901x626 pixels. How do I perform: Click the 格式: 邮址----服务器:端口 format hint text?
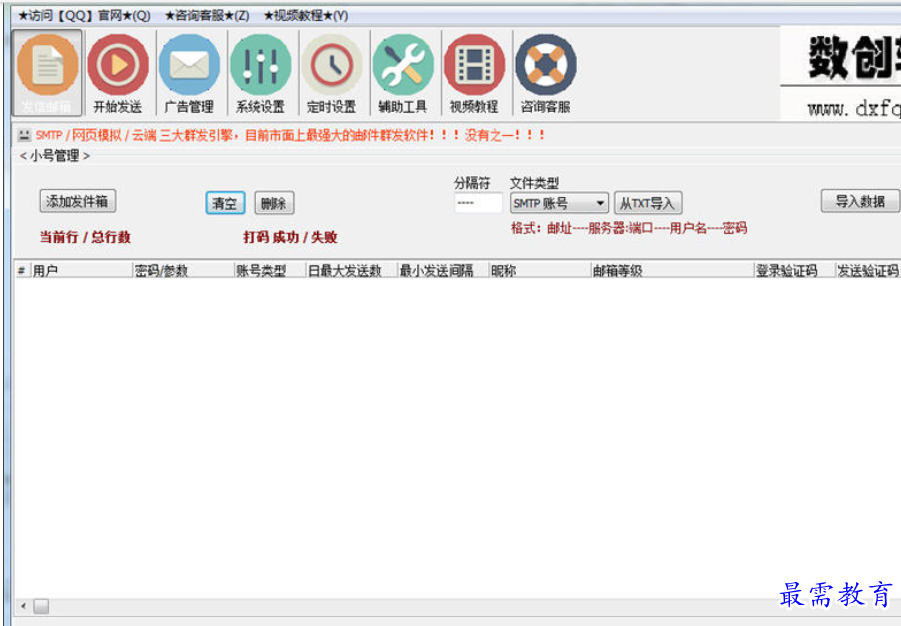pyautogui.click(x=629, y=228)
